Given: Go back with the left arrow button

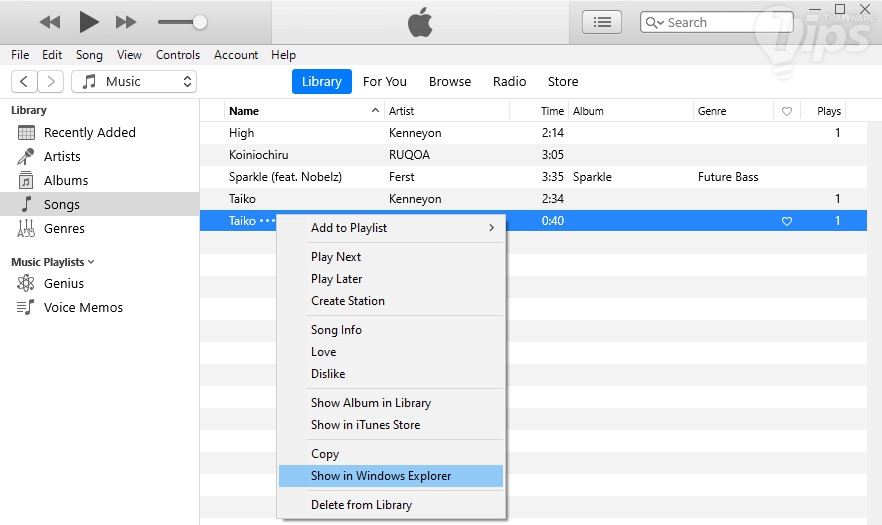Looking at the screenshot, I should (x=24, y=82).
